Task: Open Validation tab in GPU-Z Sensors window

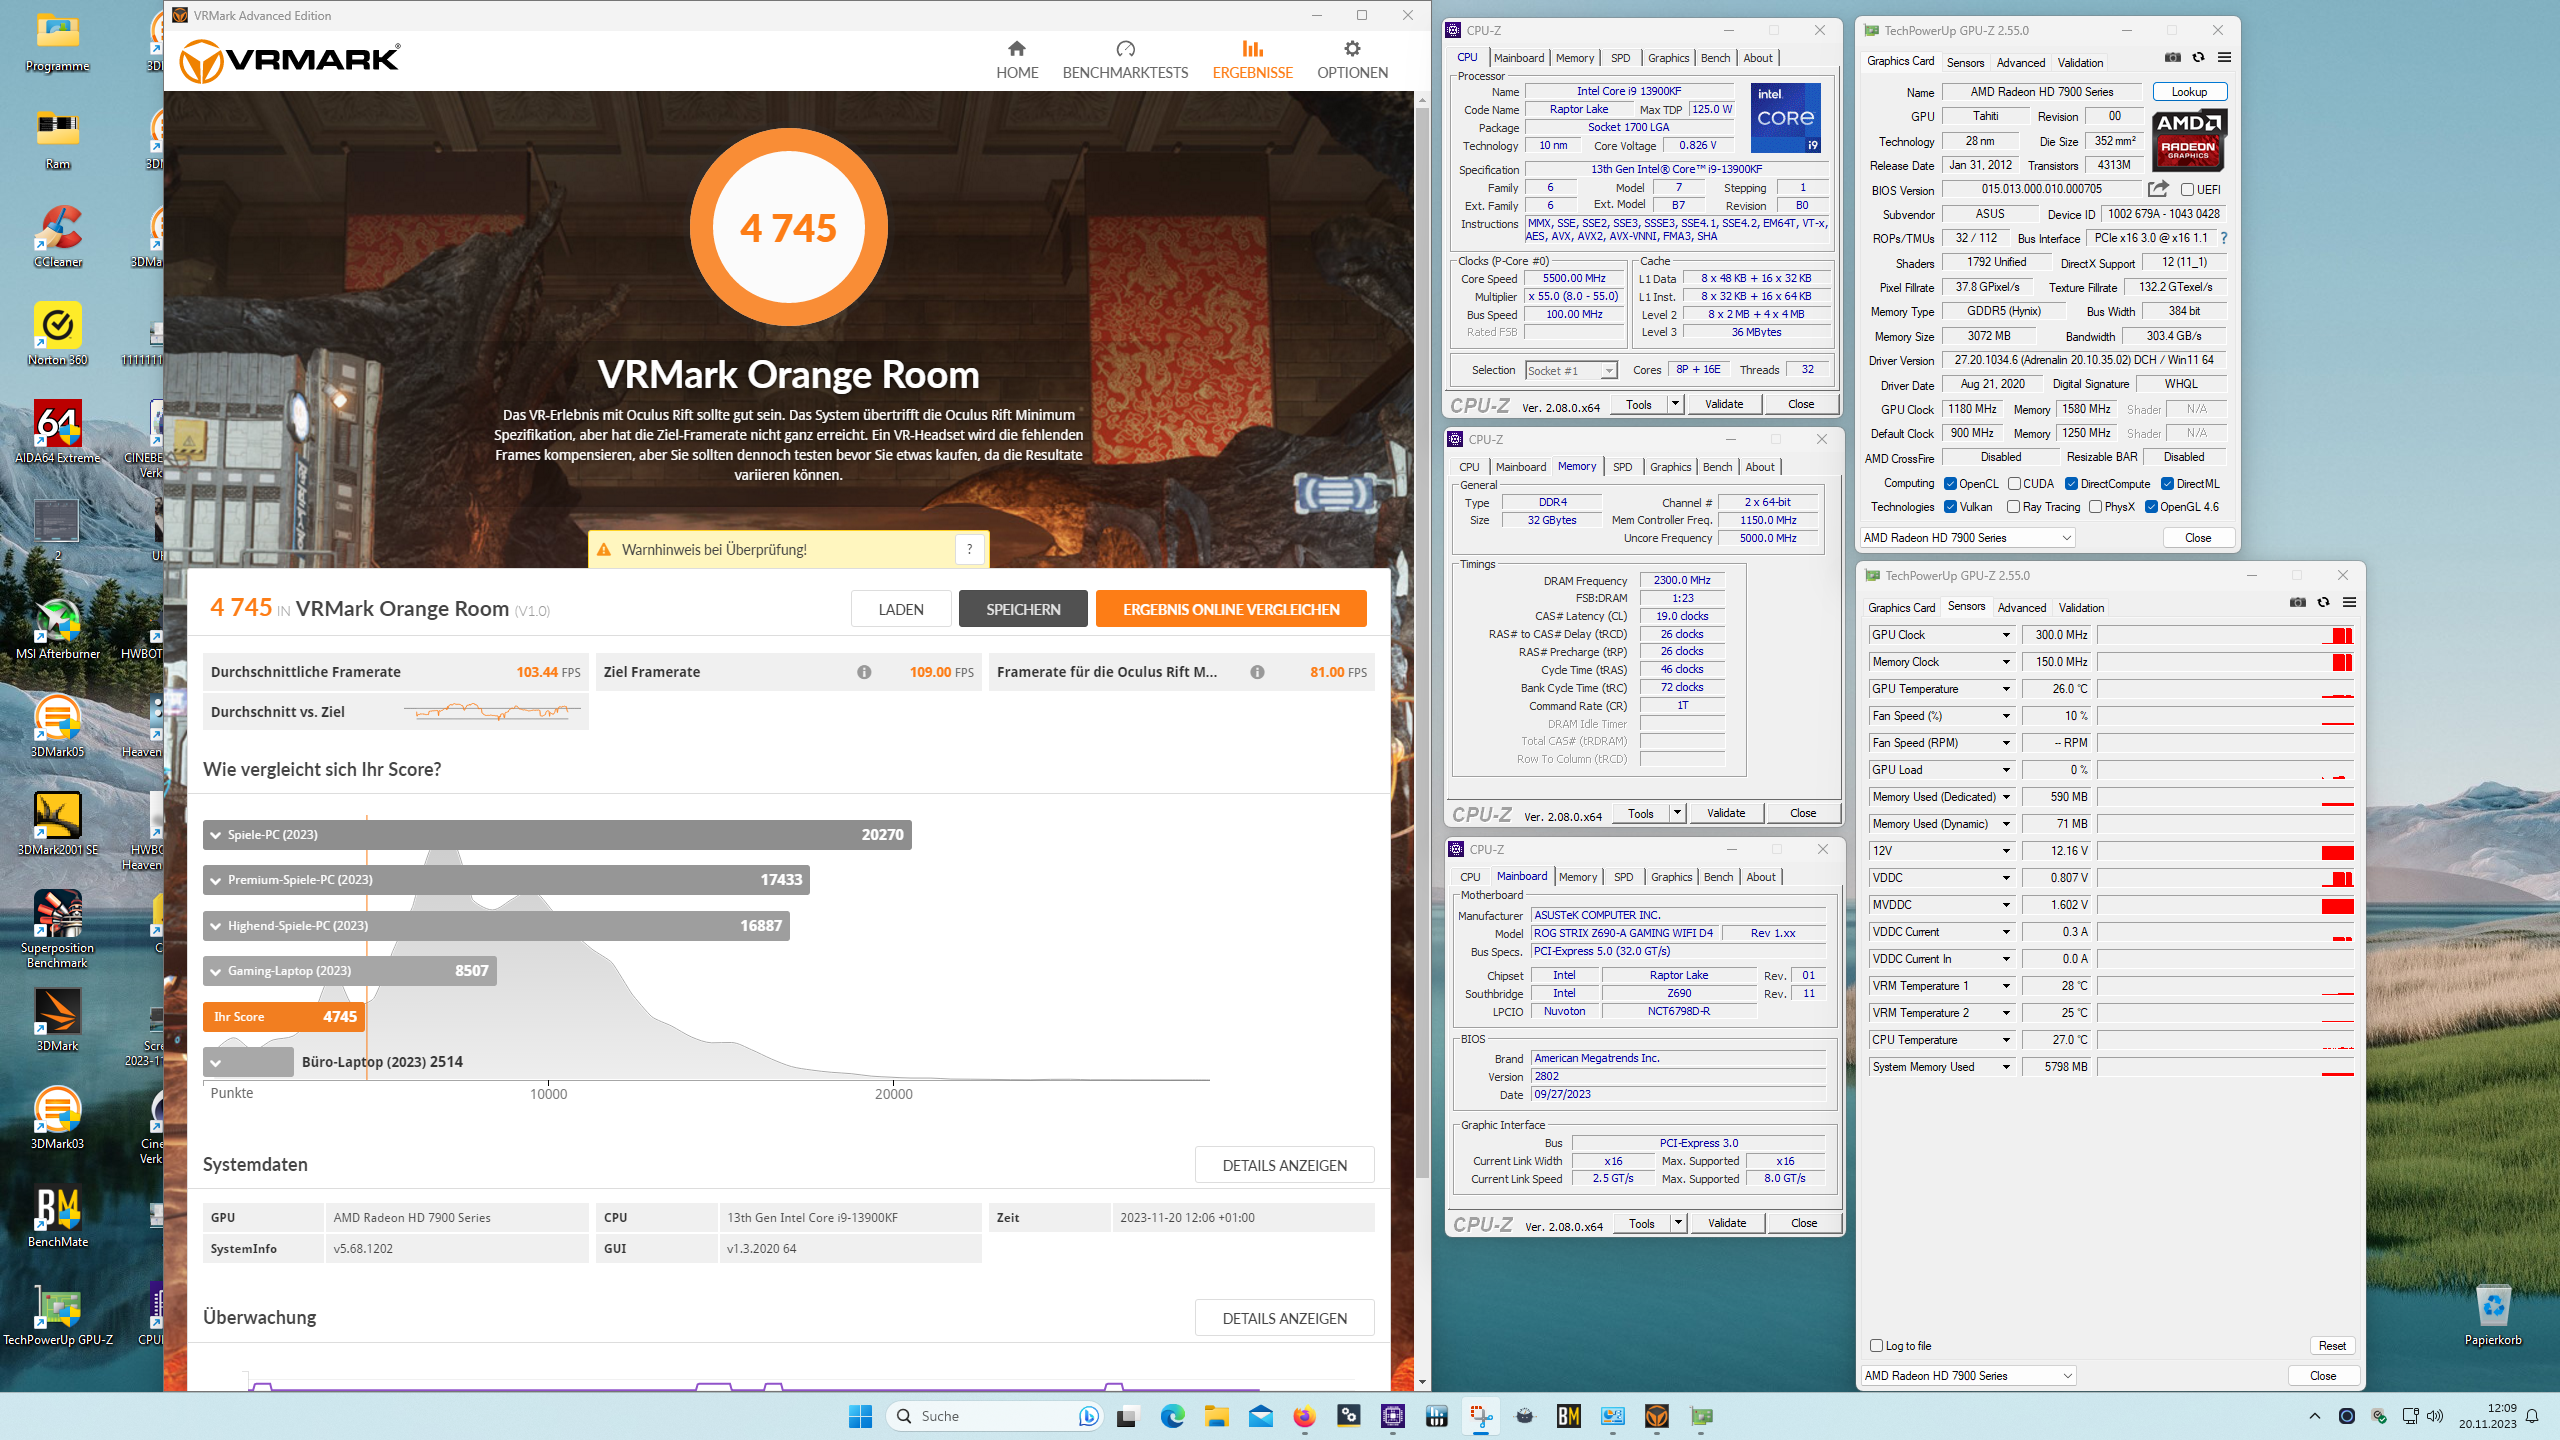Action: click(x=2081, y=608)
